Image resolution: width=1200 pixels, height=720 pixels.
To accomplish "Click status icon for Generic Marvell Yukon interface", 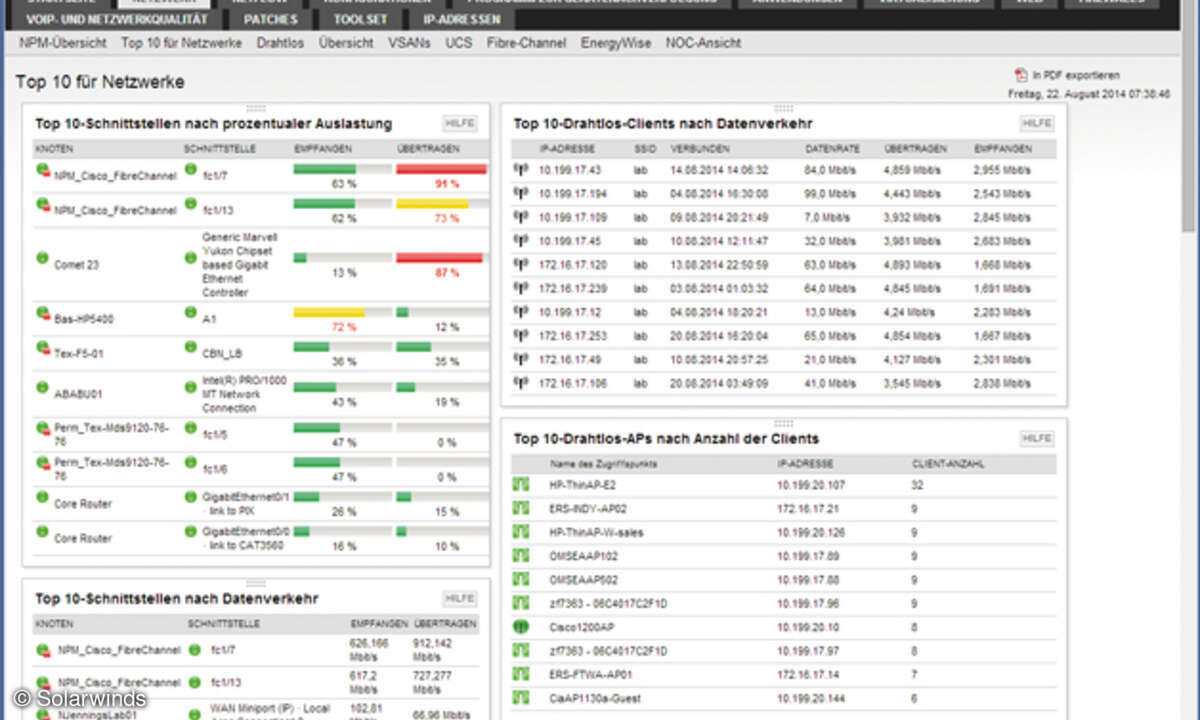I will [190, 258].
